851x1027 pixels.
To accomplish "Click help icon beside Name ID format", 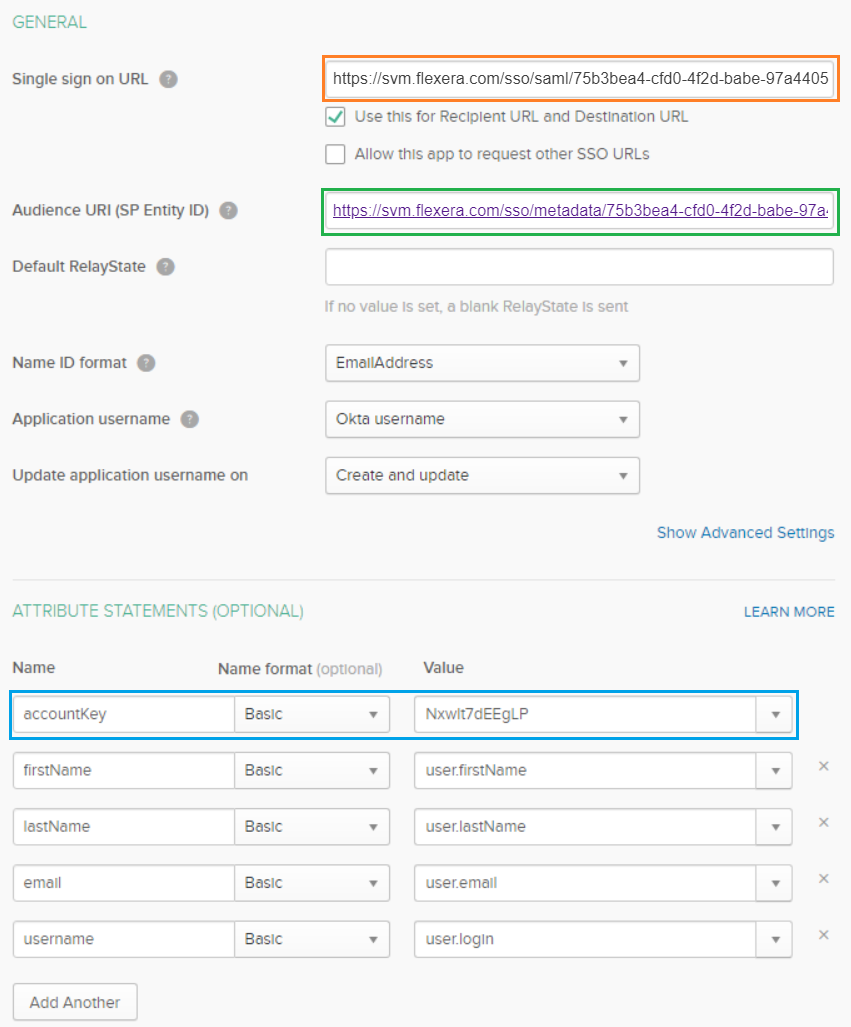I will tap(147, 363).
